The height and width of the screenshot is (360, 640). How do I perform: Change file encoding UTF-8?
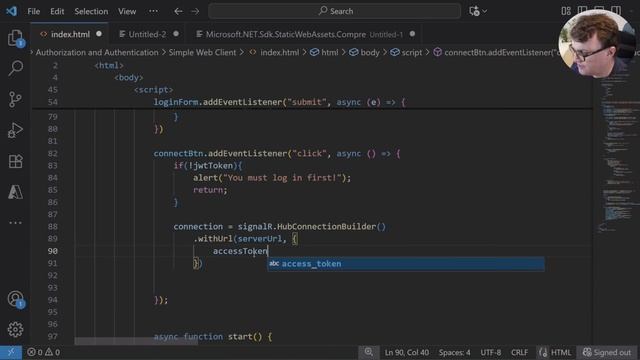click(491, 352)
